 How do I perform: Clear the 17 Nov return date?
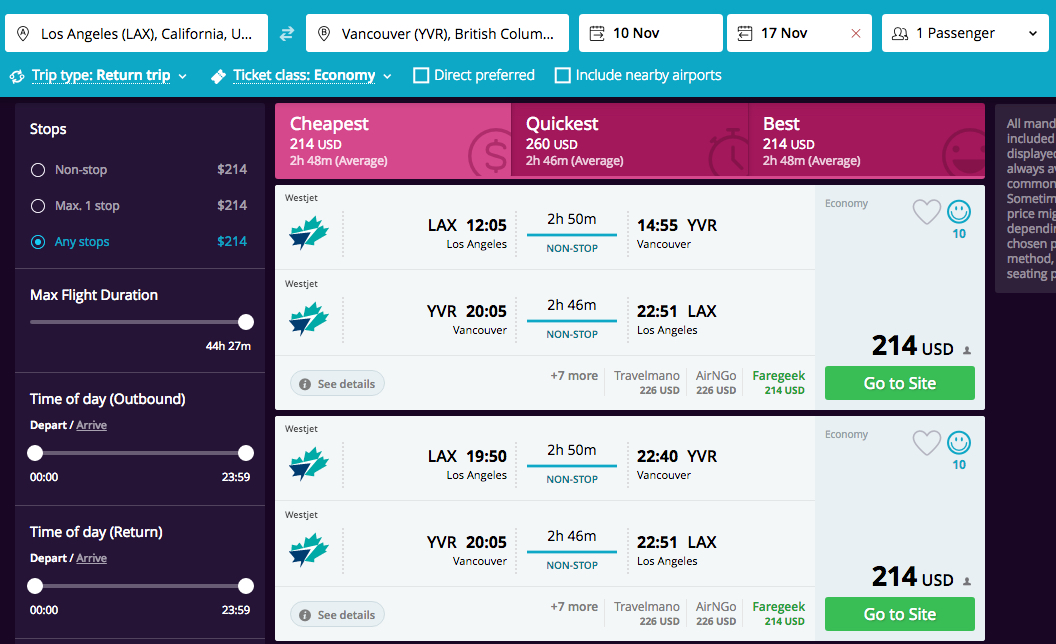855,33
